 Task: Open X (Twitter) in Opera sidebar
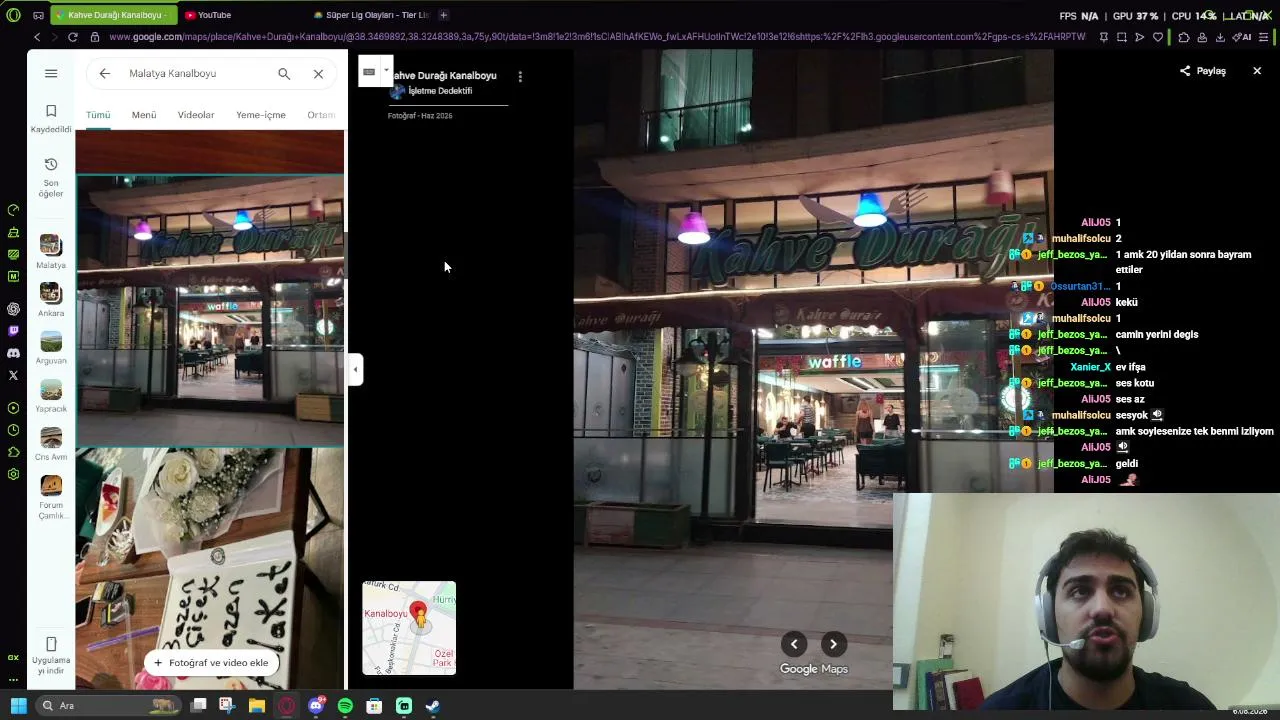(13, 375)
